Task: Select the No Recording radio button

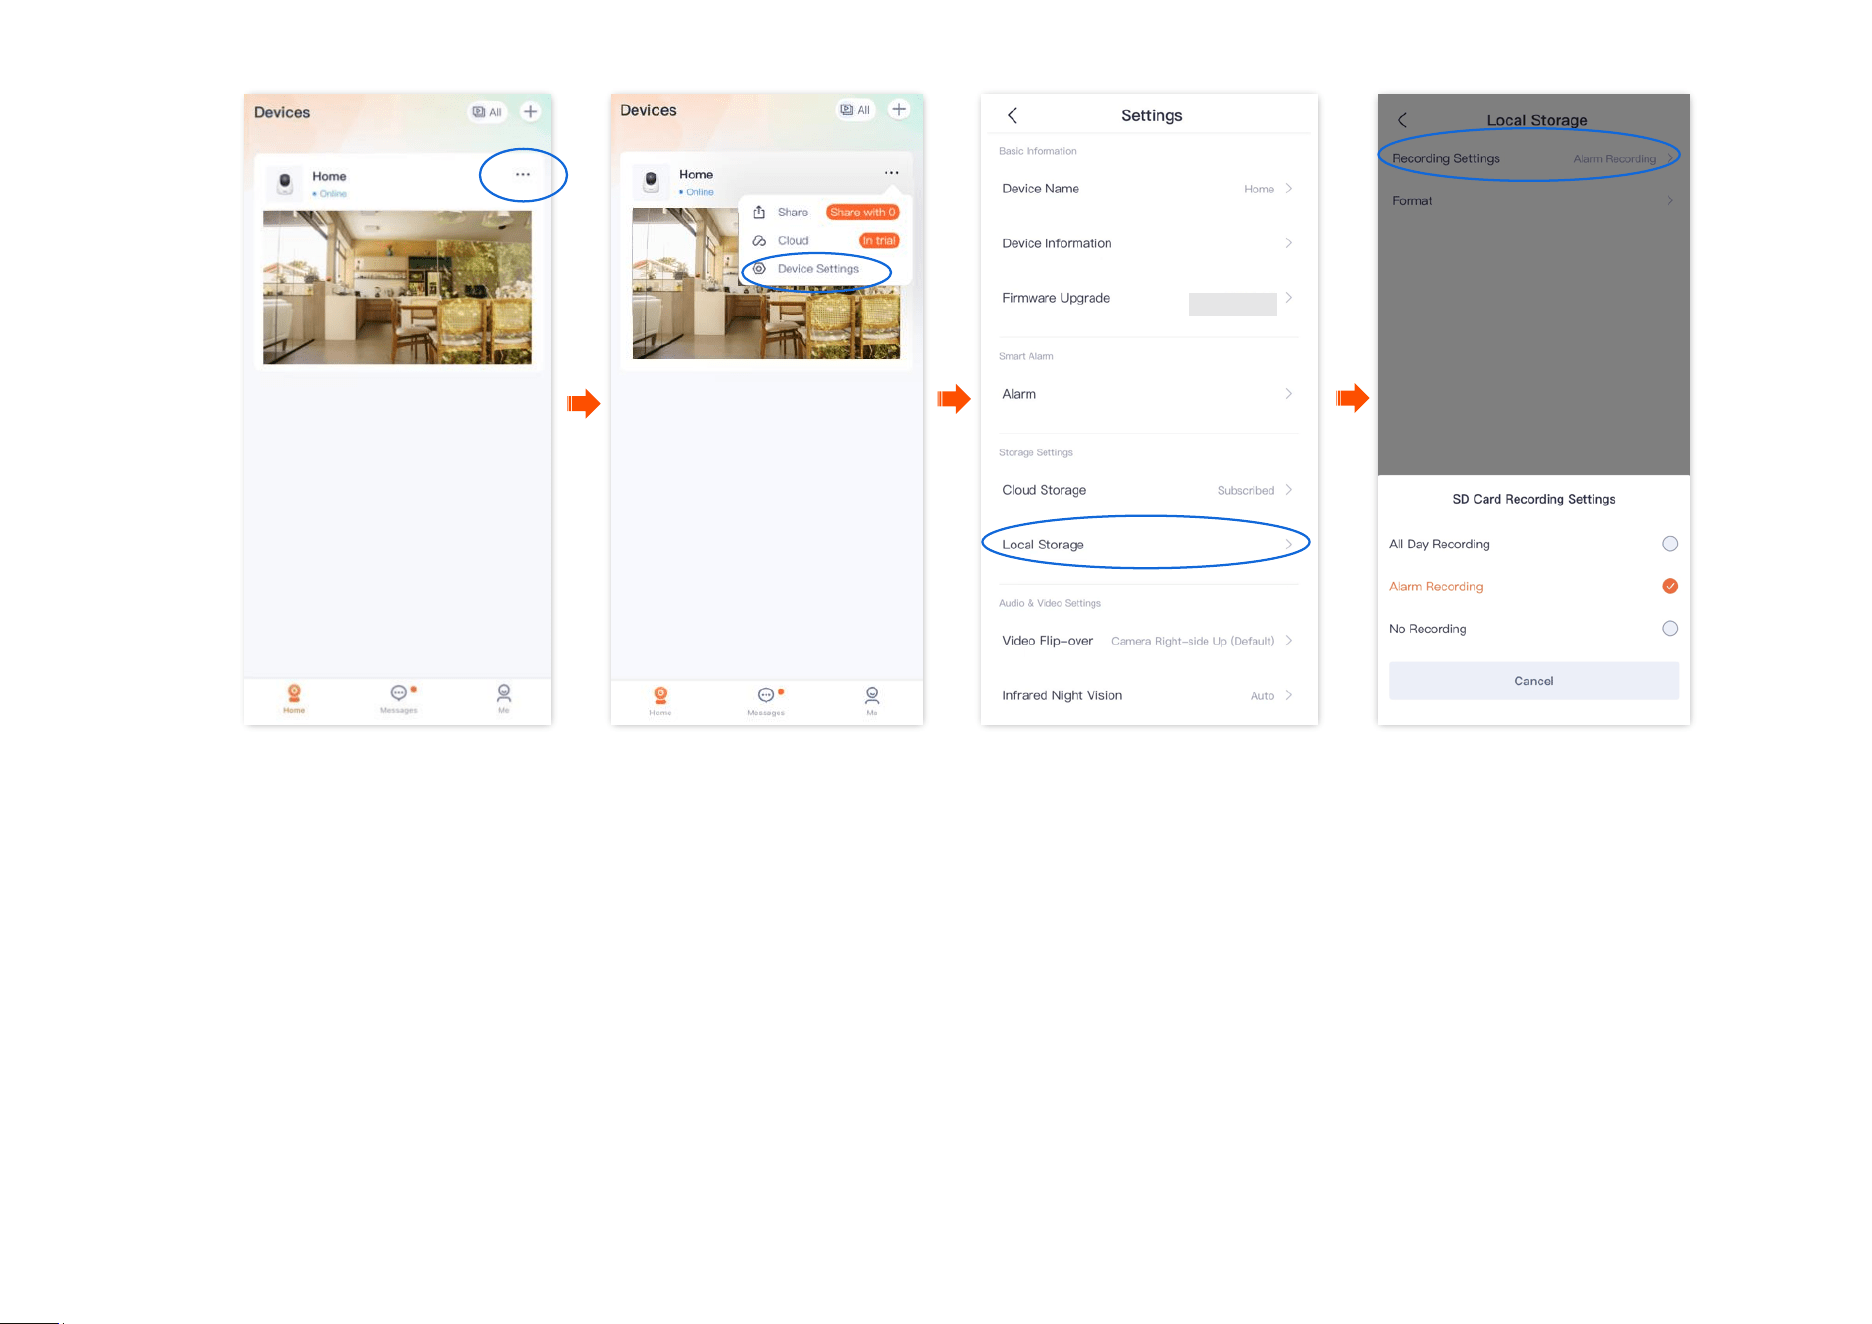Action: [x=1670, y=628]
